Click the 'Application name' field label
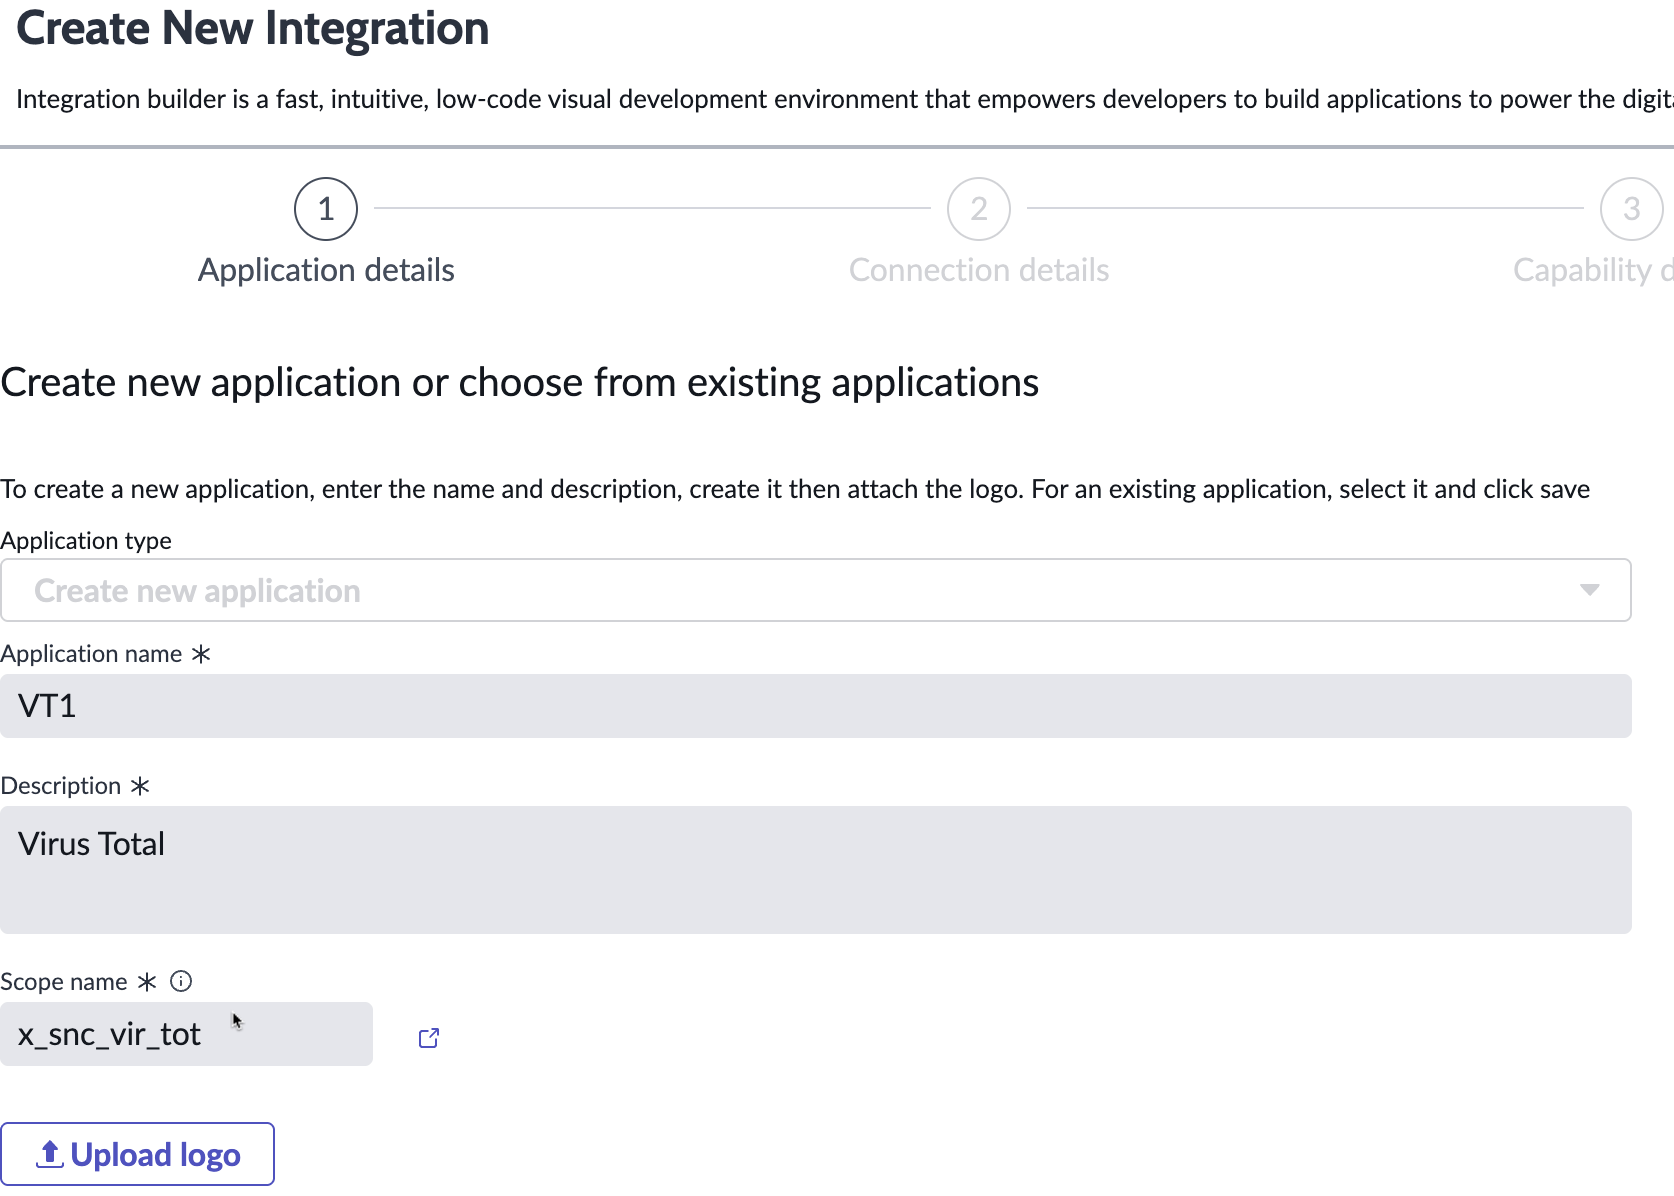Image resolution: width=1674 pixels, height=1196 pixels. click(x=91, y=654)
